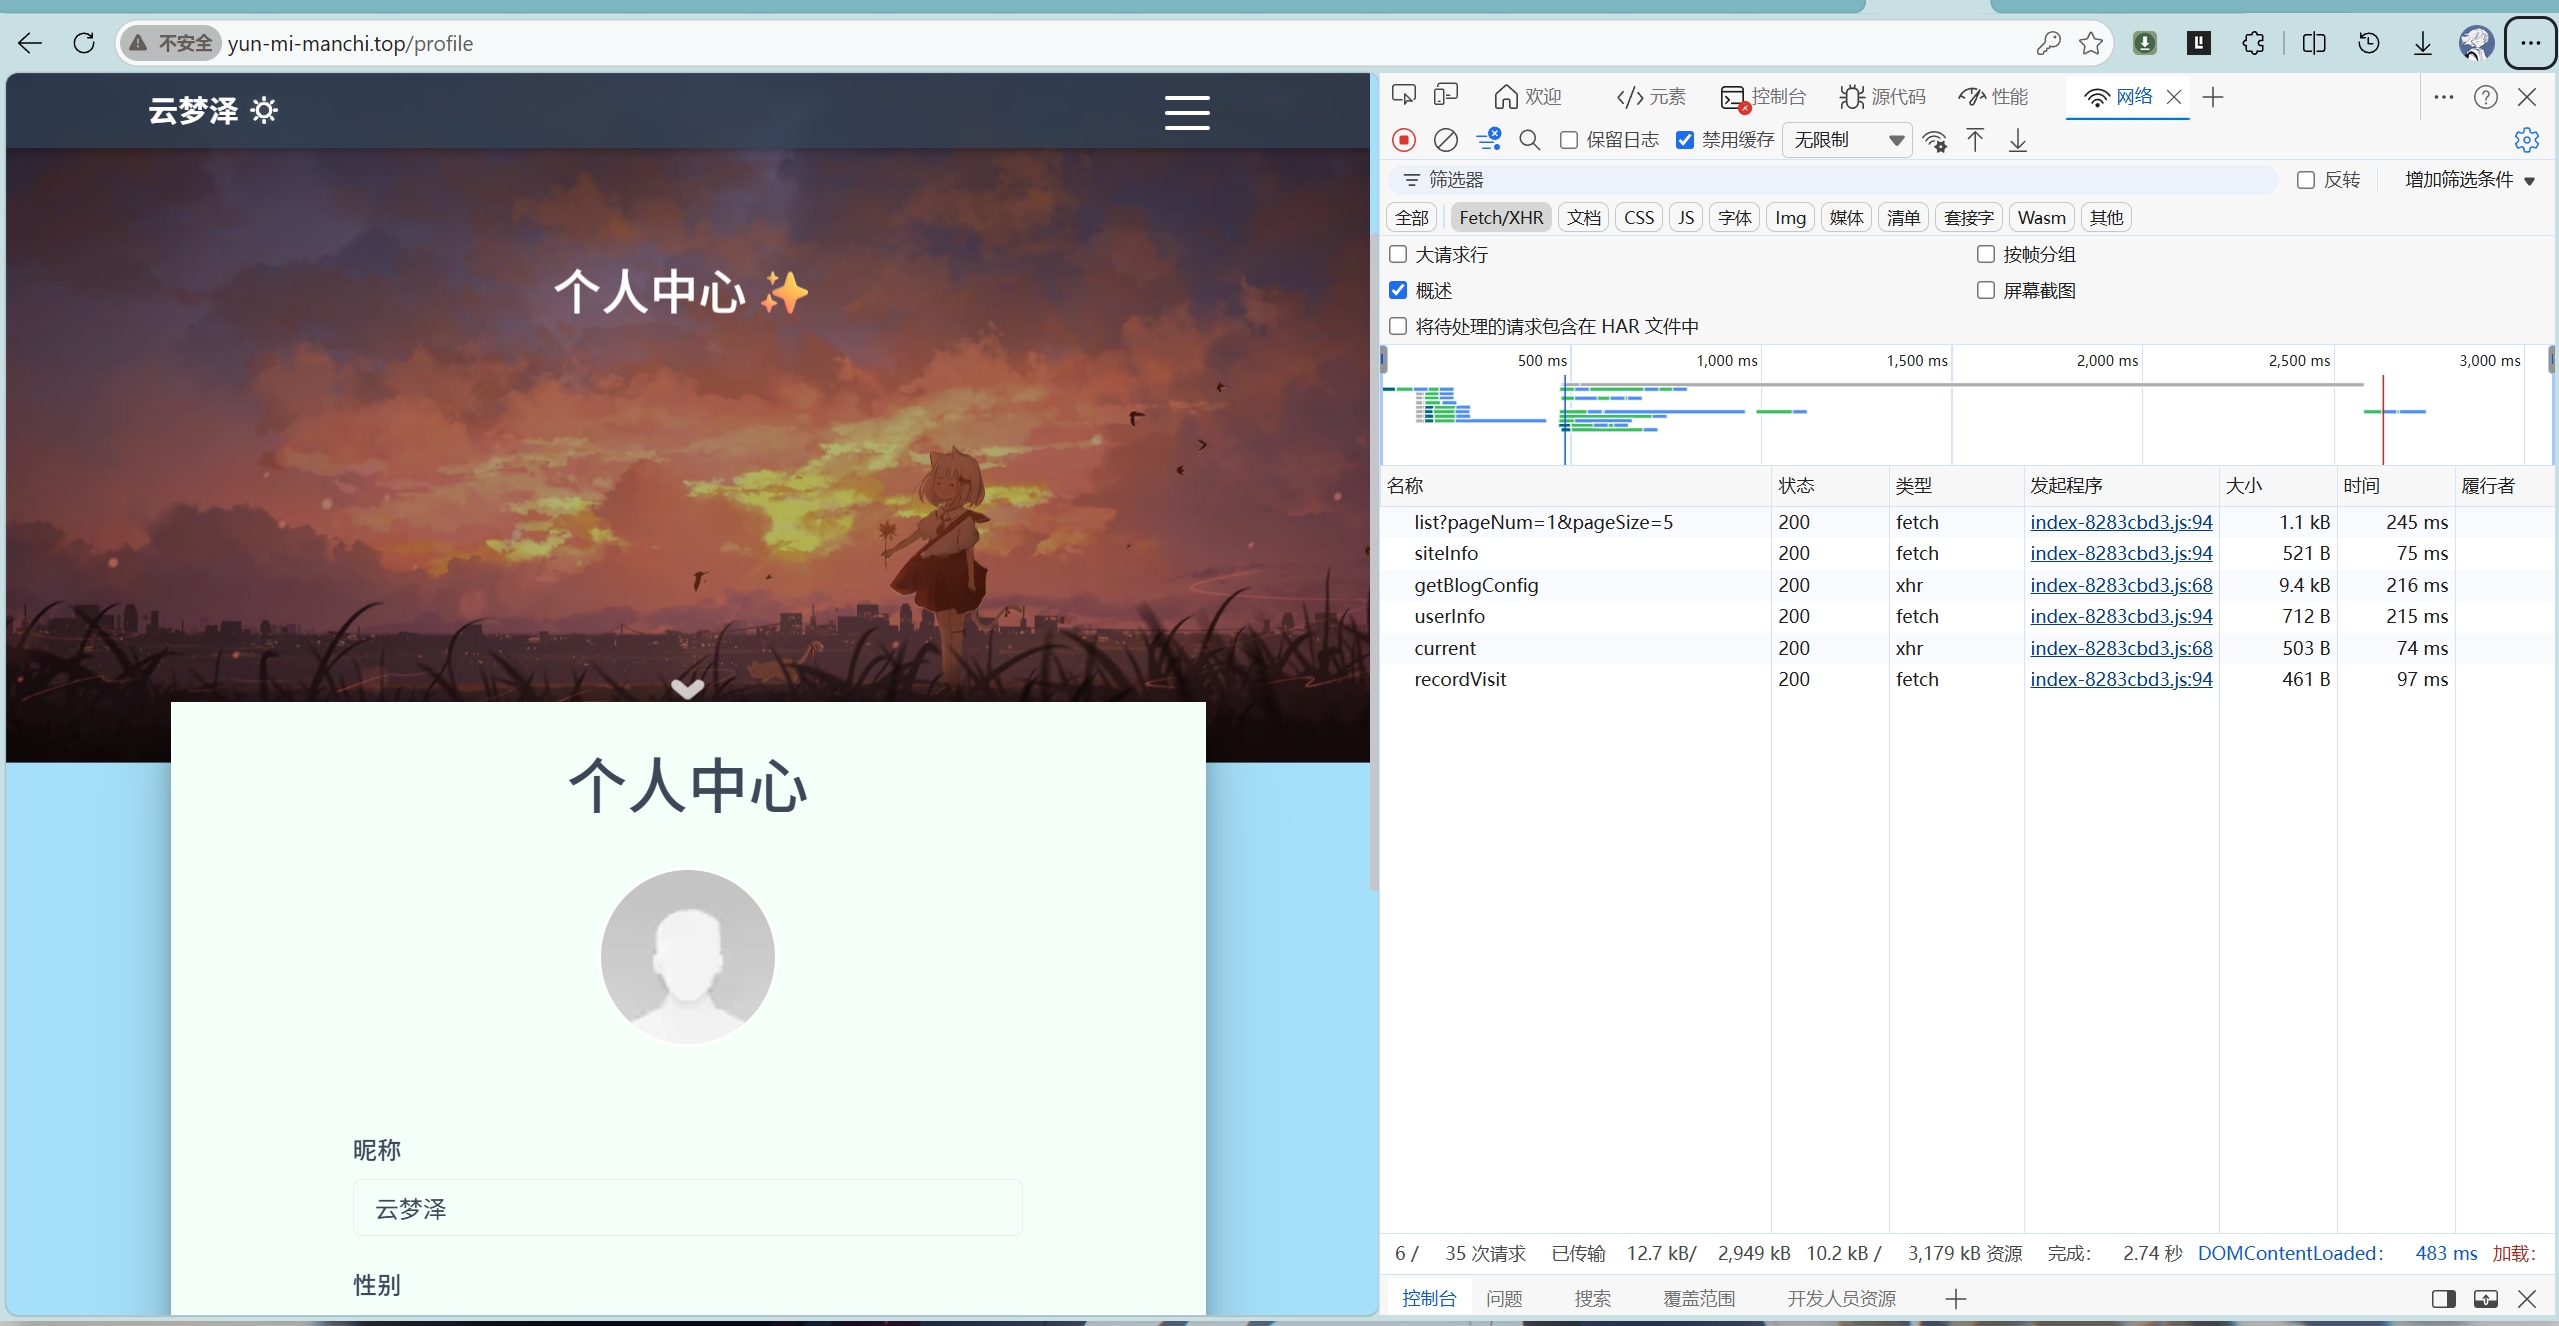This screenshot has width=2559, height=1326.
Task: Enable 屏幕截图 checkbox
Action: [1986, 291]
